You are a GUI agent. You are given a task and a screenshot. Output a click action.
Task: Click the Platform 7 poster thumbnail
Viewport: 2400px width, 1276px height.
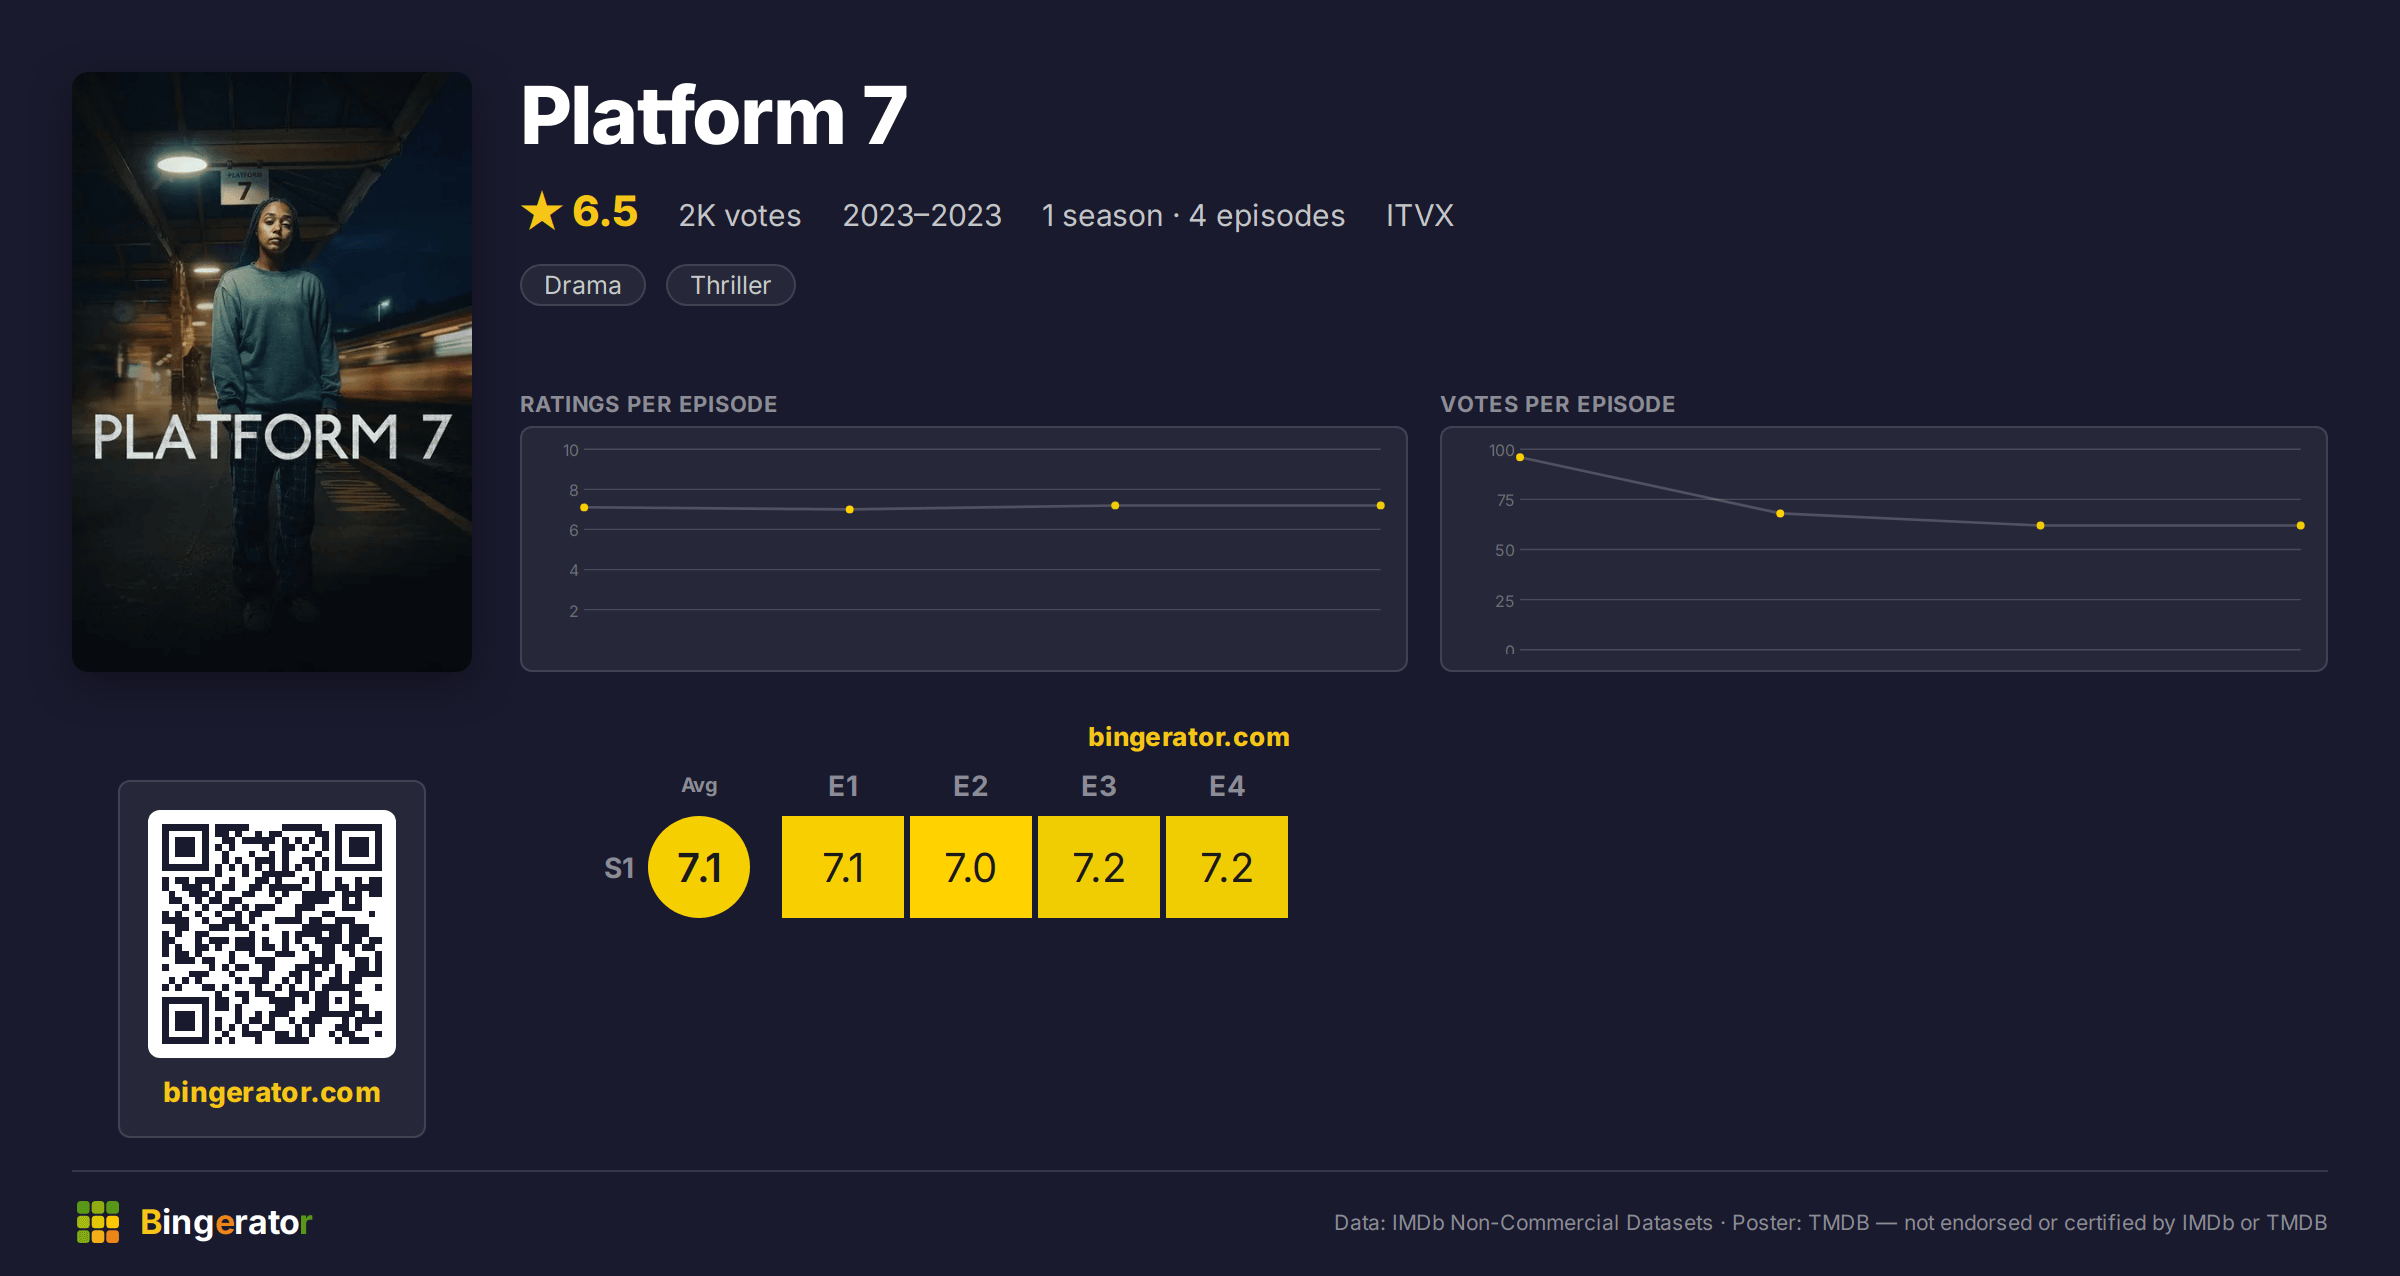272,372
